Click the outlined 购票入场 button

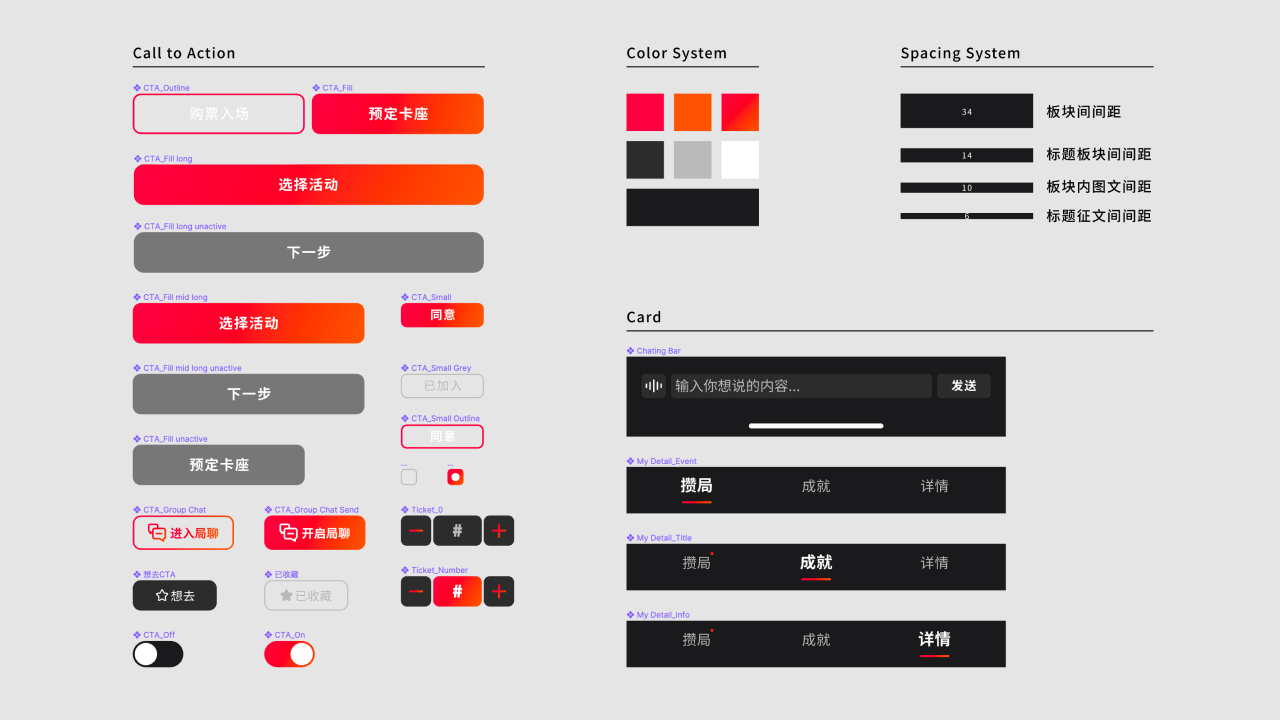(219, 114)
